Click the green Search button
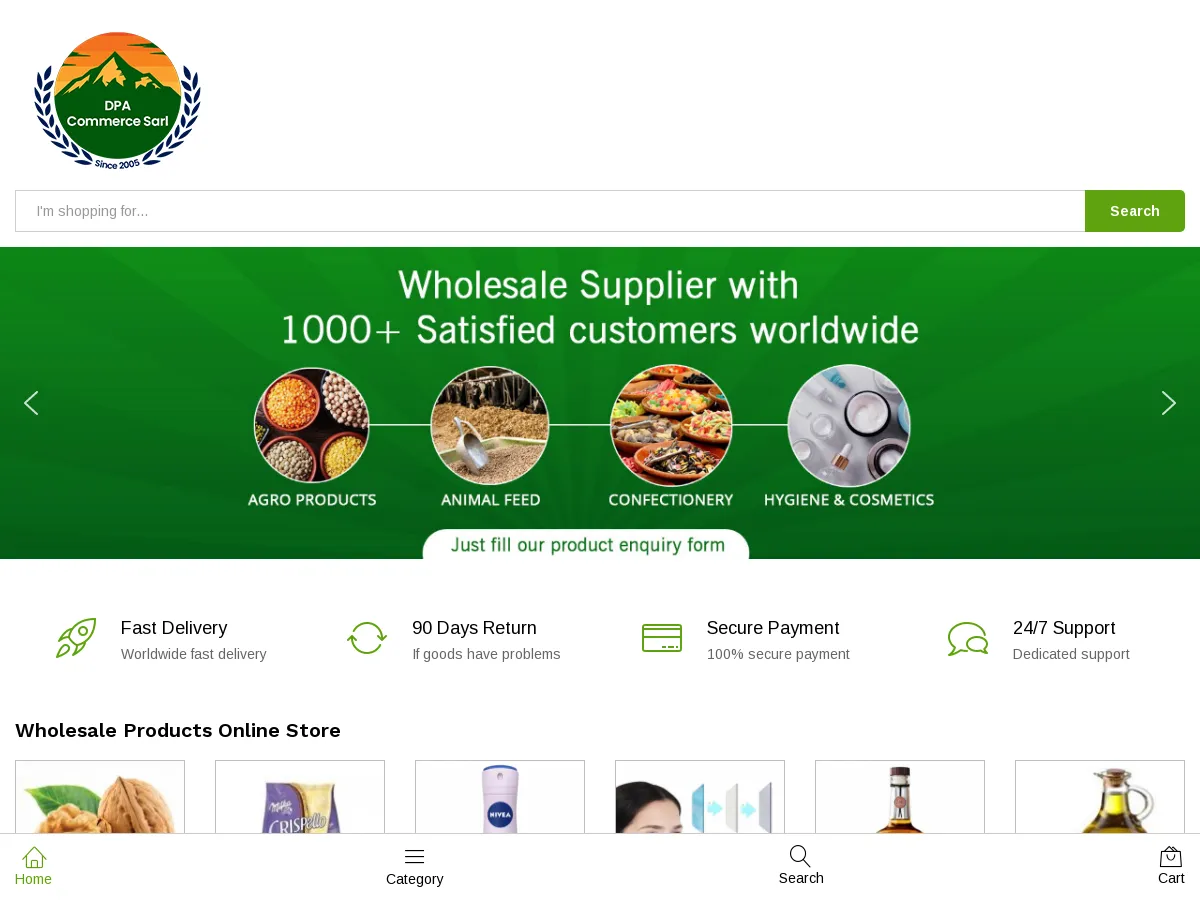Image resolution: width=1200 pixels, height=900 pixels. pos(1135,211)
